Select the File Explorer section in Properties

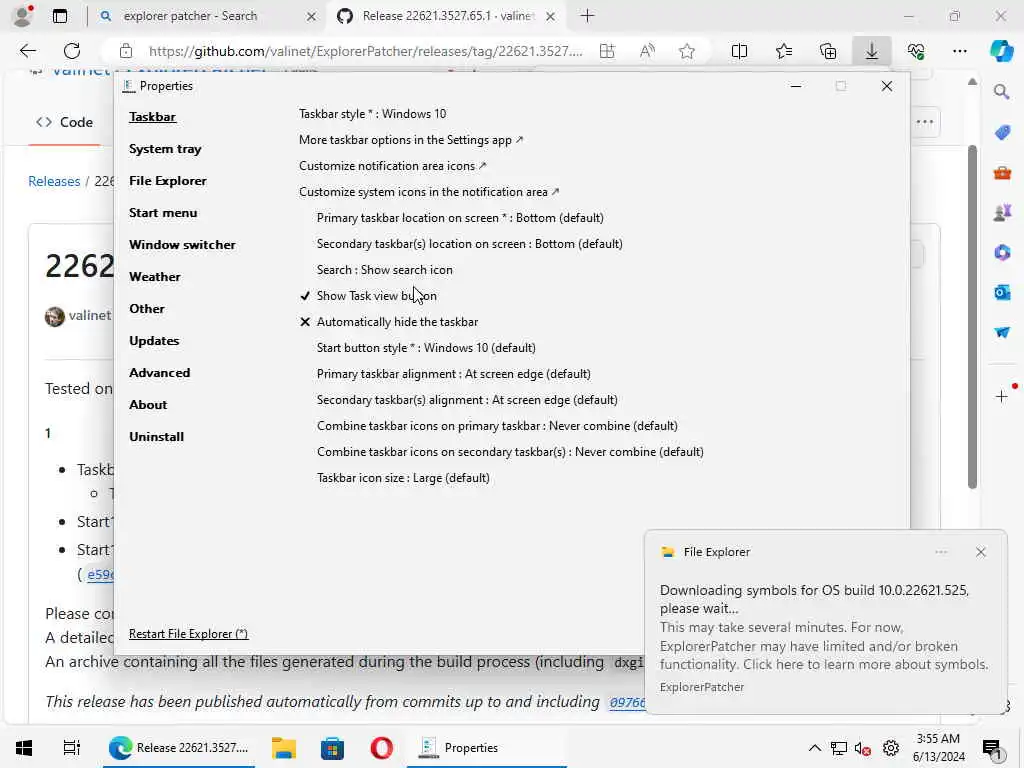point(168,181)
